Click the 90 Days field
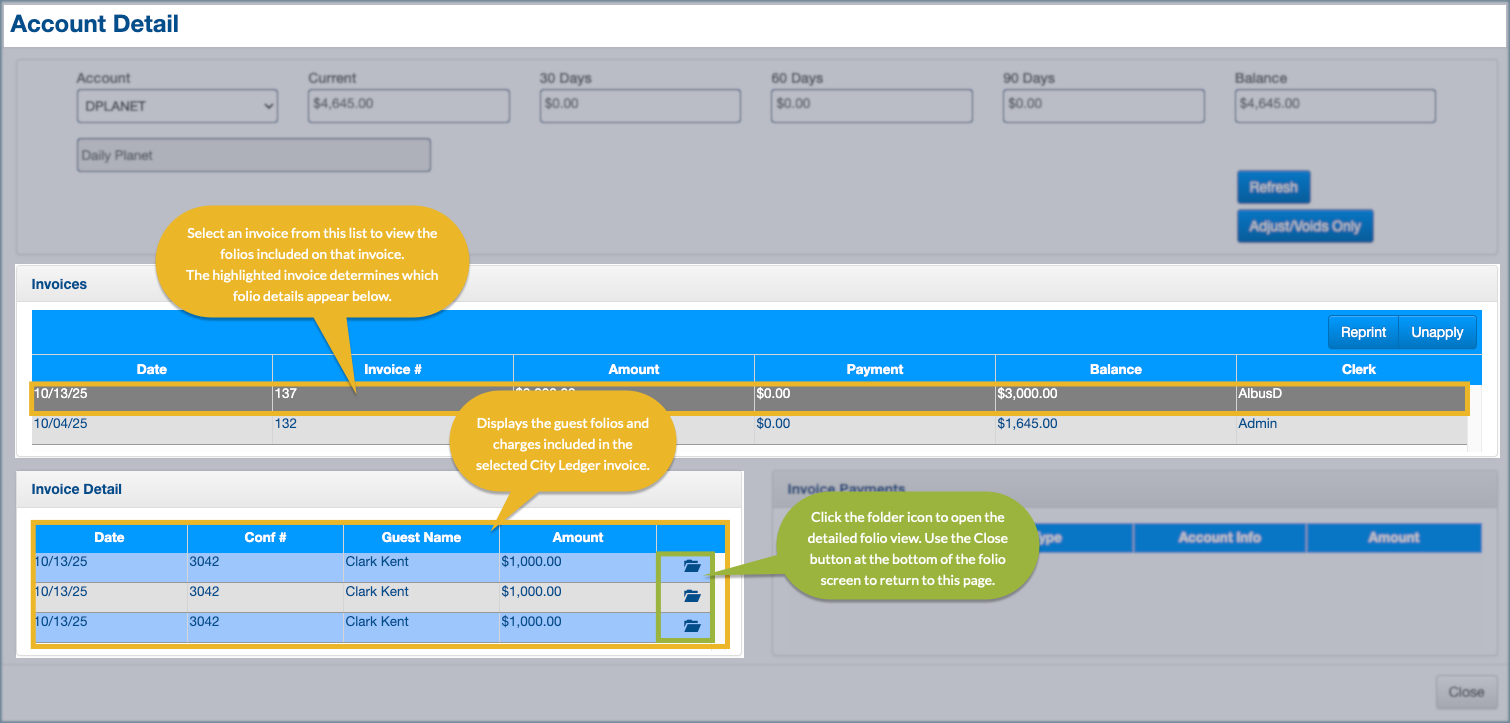The width and height of the screenshot is (1510, 723). click(1103, 104)
